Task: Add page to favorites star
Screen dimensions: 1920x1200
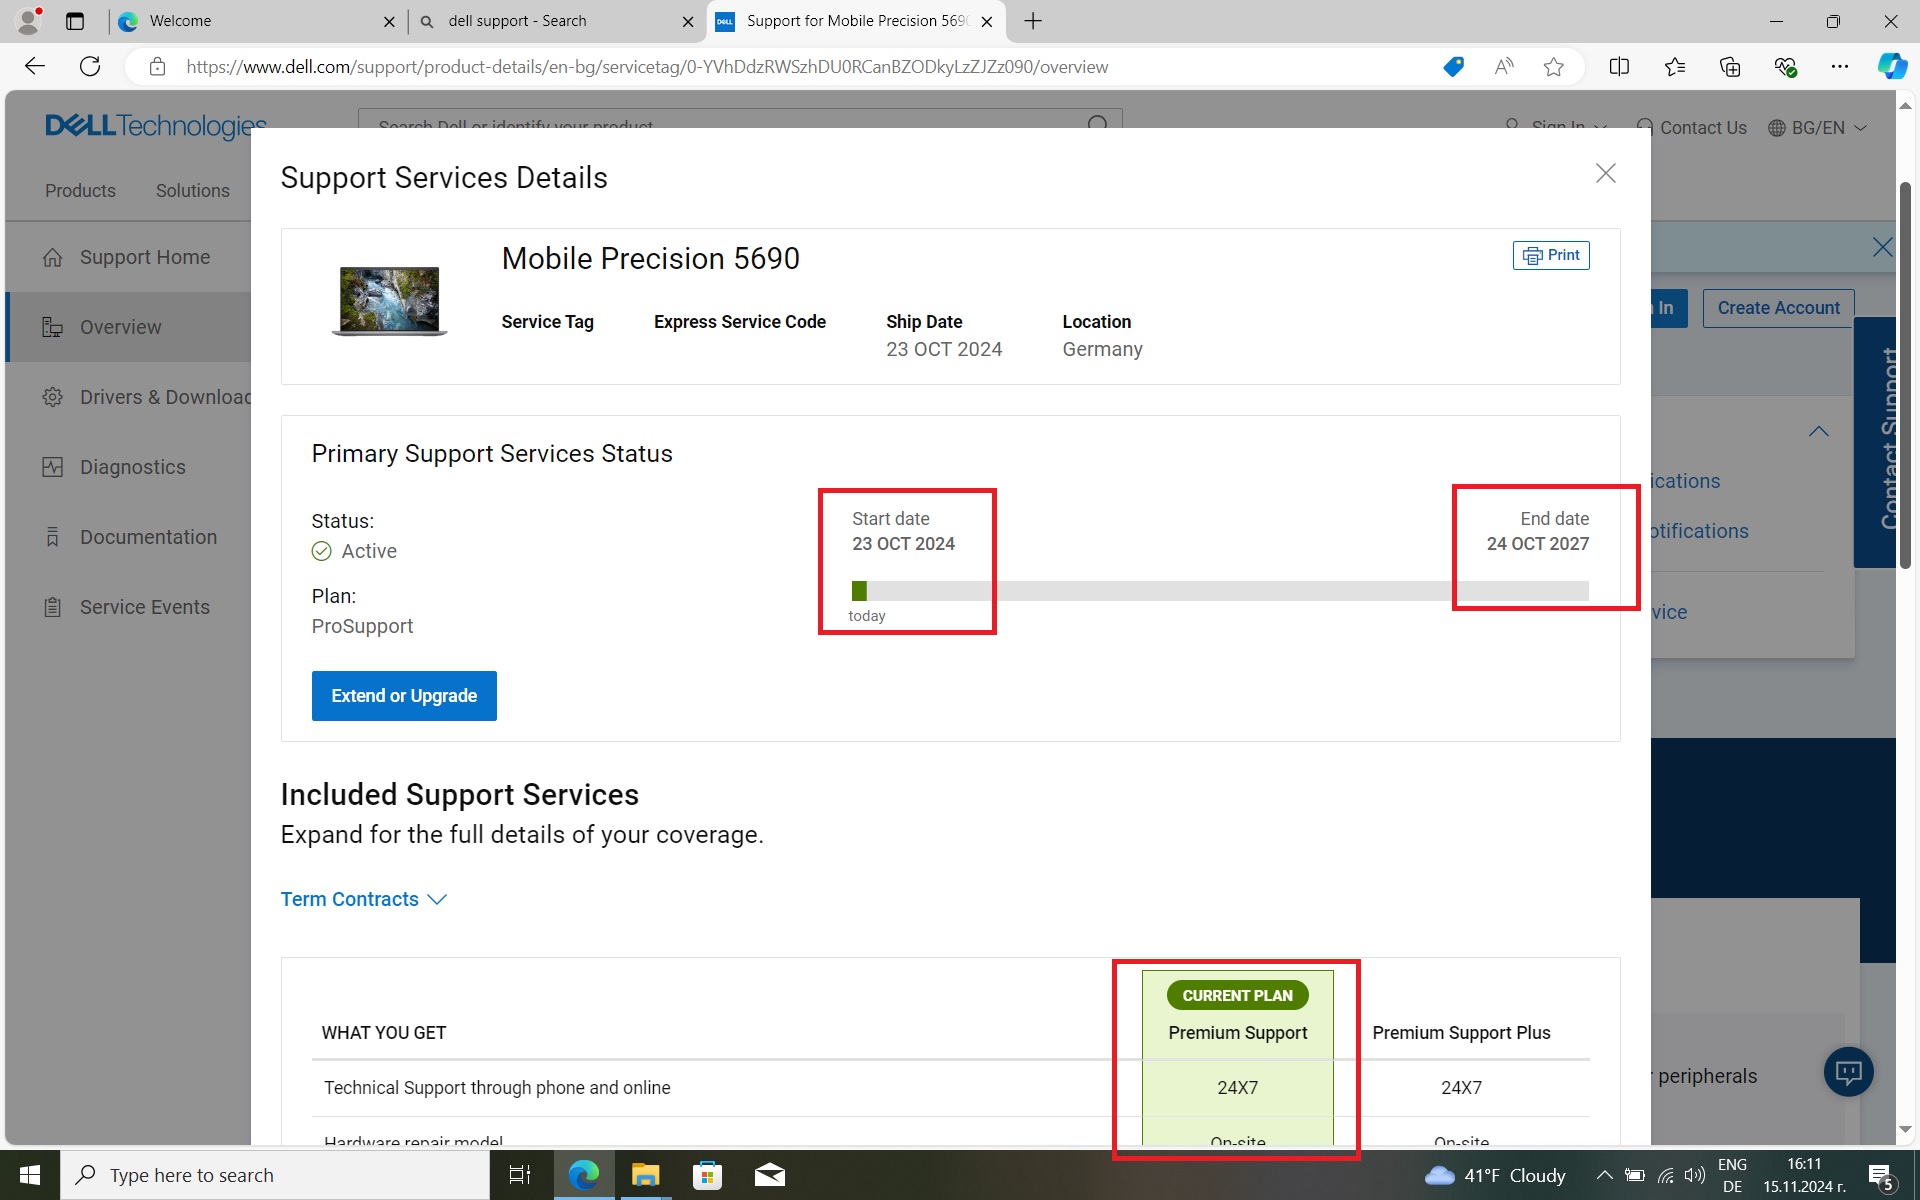Action: point(1553,67)
